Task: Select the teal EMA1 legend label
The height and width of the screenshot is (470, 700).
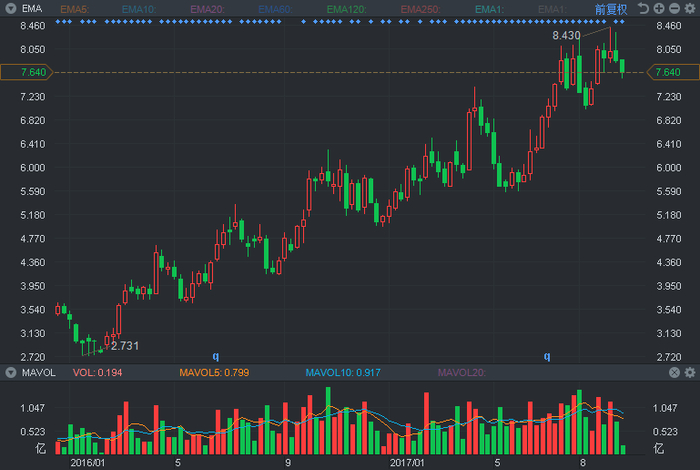Action: click(489, 9)
